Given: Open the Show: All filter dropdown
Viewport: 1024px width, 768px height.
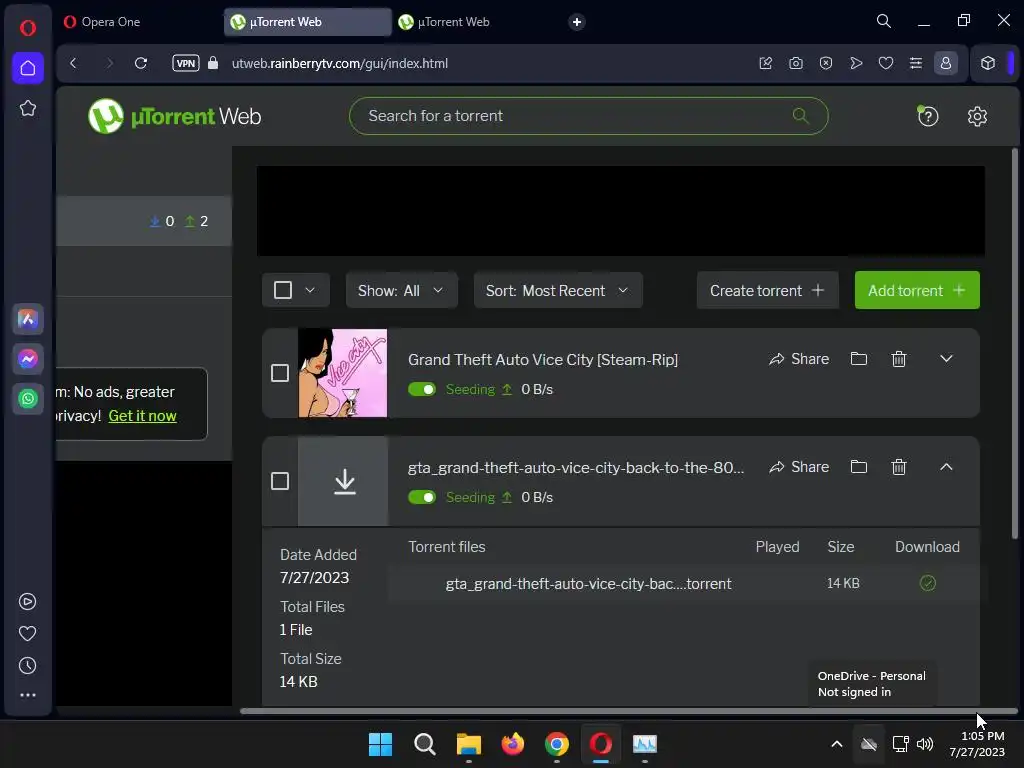Looking at the screenshot, I should [401, 291].
